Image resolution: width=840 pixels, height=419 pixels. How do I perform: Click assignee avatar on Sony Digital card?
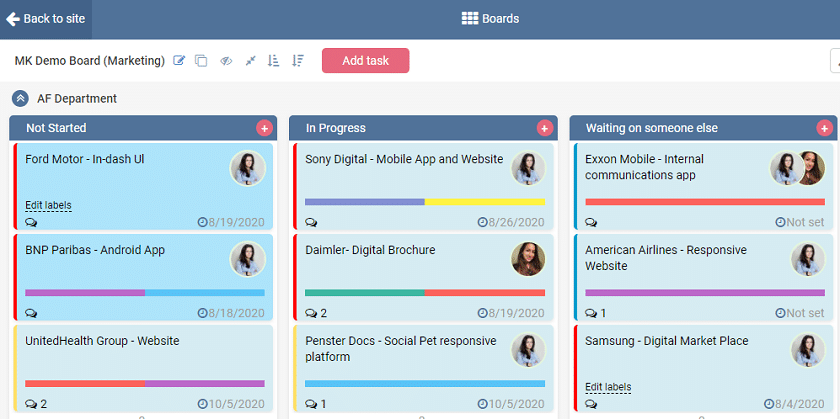coord(528,168)
